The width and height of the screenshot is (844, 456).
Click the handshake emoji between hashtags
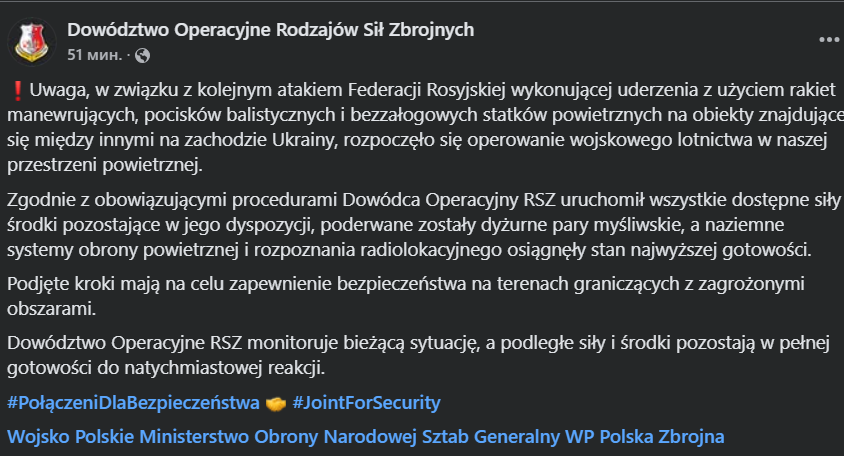tap(277, 403)
